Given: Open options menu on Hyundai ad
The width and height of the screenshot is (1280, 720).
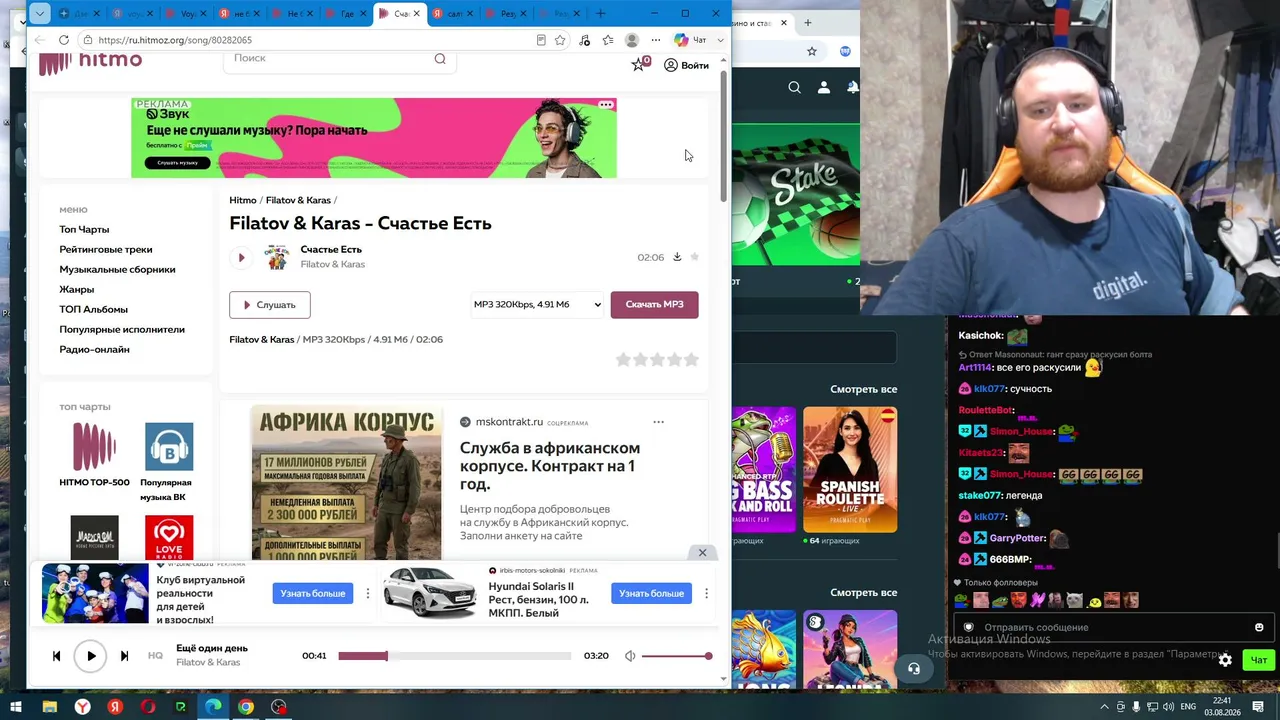Looking at the screenshot, I should (x=706, y=593).
